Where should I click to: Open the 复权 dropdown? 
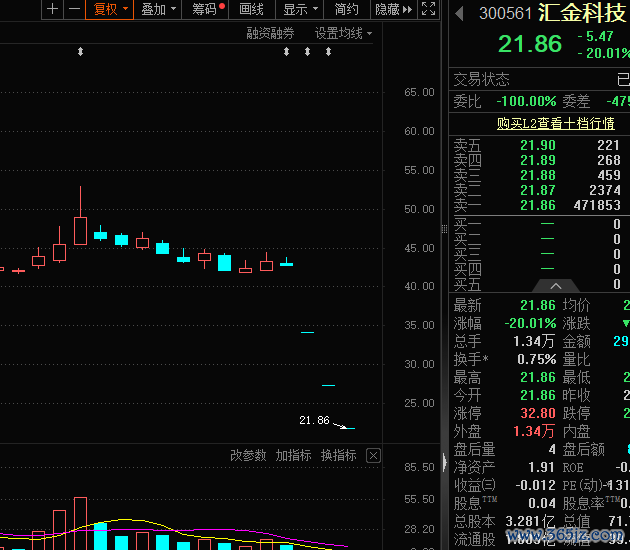(x=109, y=9)
